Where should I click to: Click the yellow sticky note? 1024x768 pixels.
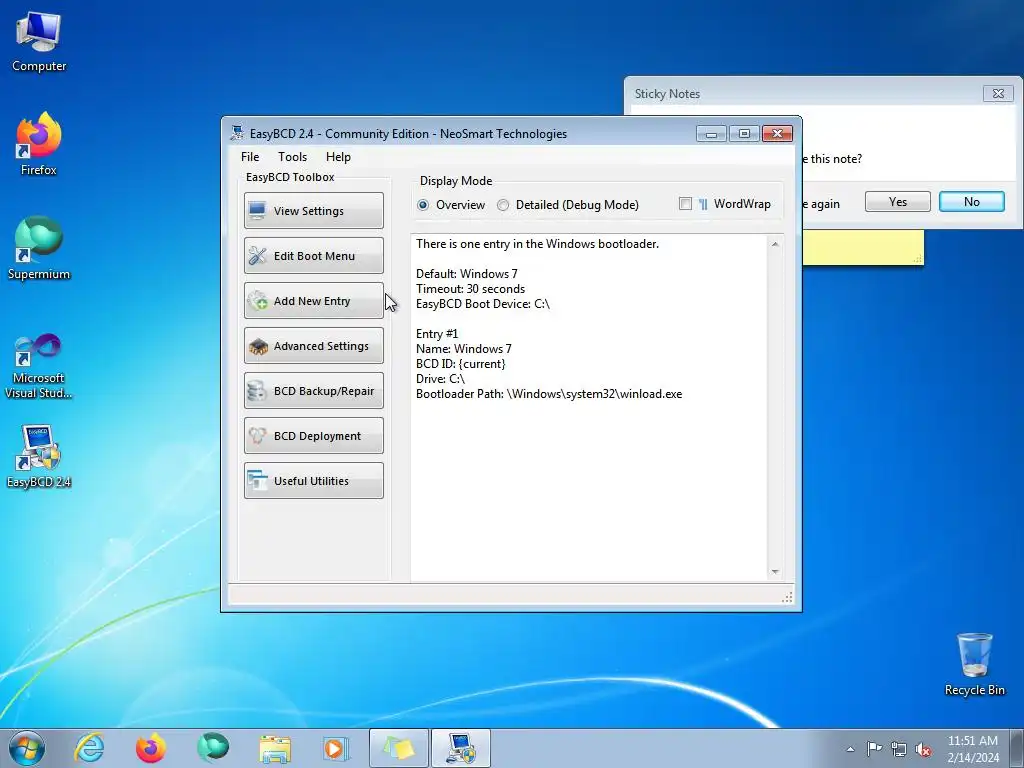863,248
